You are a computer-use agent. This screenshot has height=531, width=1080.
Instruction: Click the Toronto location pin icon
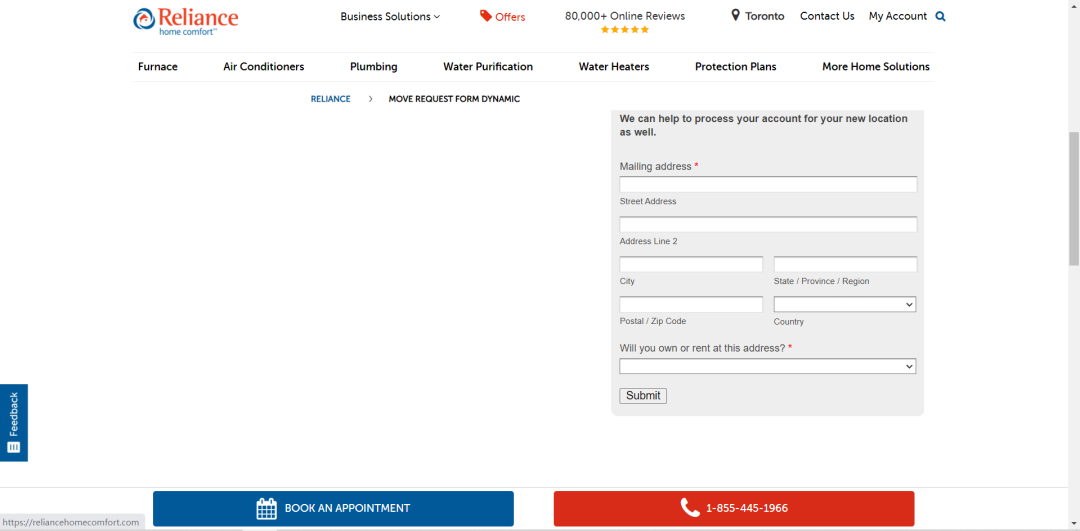(x=736, y=15)
